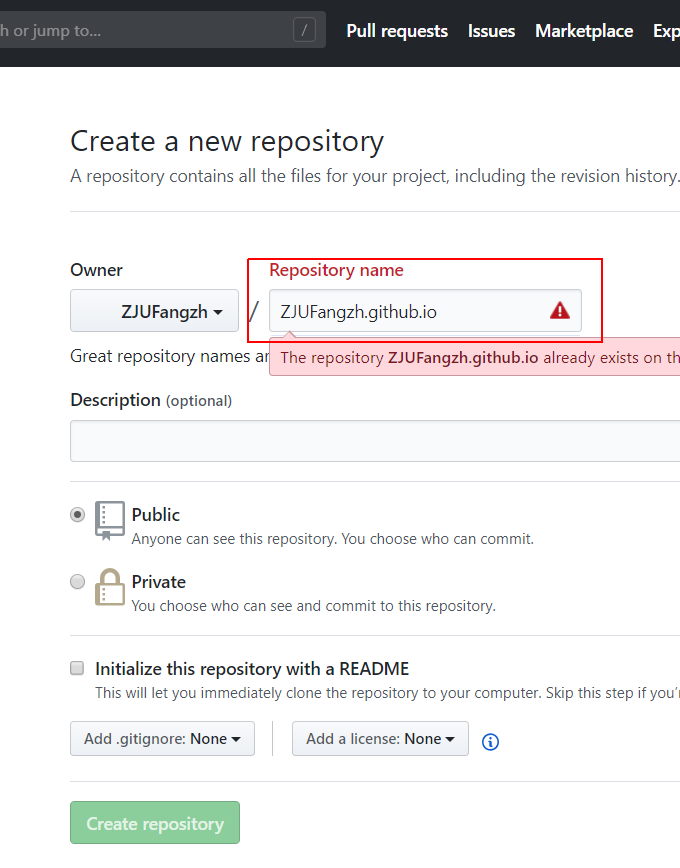This screenshot has width=680, height=868.
Task: Go to Issues in the header
Action: pos(491,31)
